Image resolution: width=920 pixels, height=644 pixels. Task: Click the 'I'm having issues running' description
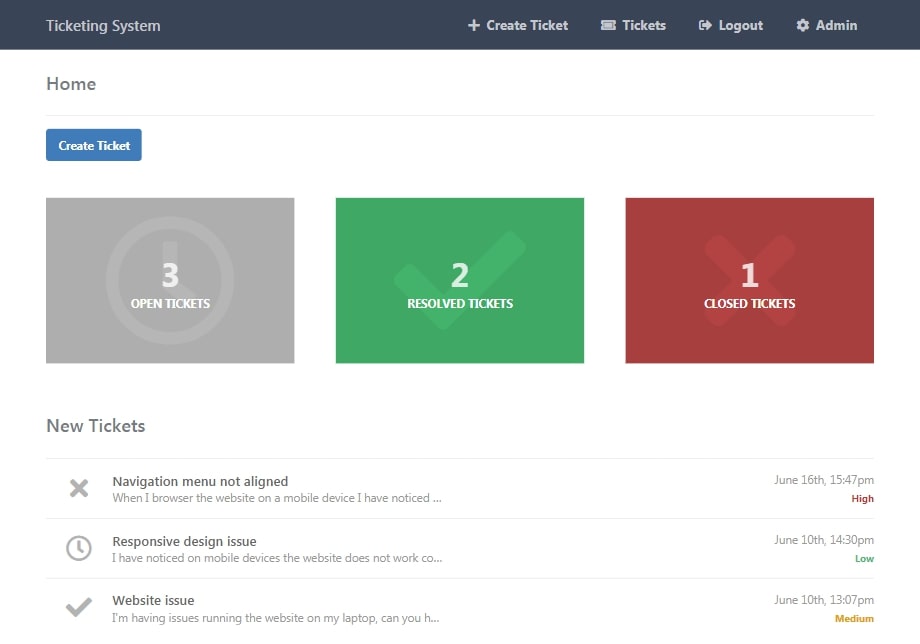tap(276, 618)
